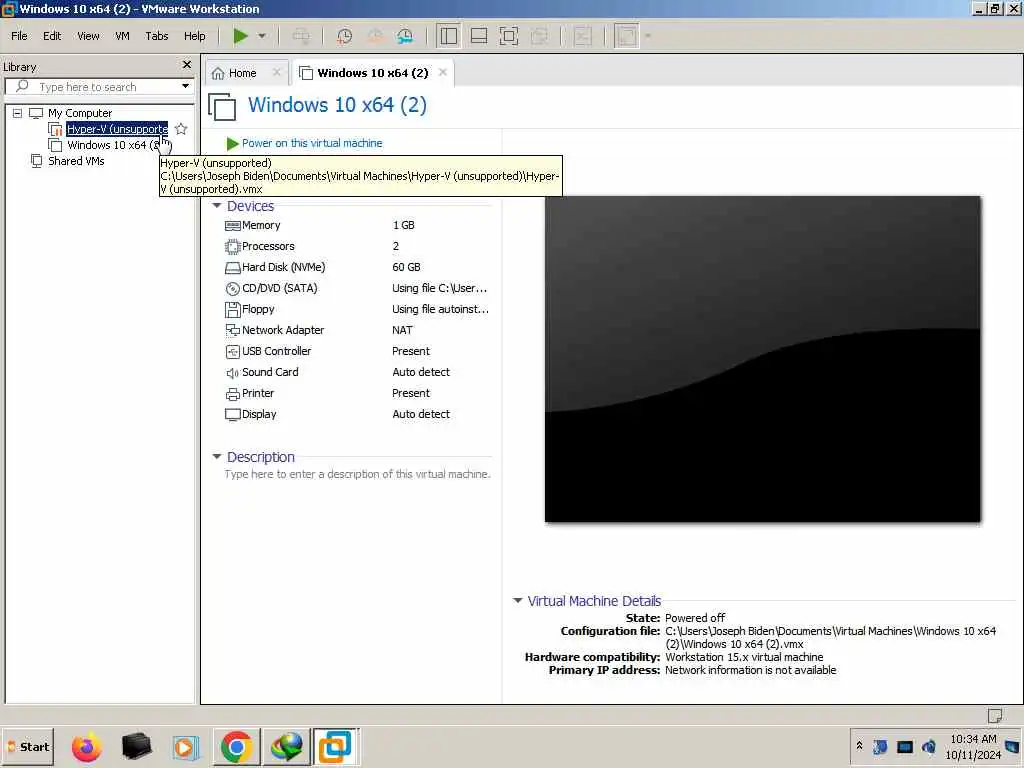Click the Full Screen mode toolbar icon

point(509,36)
